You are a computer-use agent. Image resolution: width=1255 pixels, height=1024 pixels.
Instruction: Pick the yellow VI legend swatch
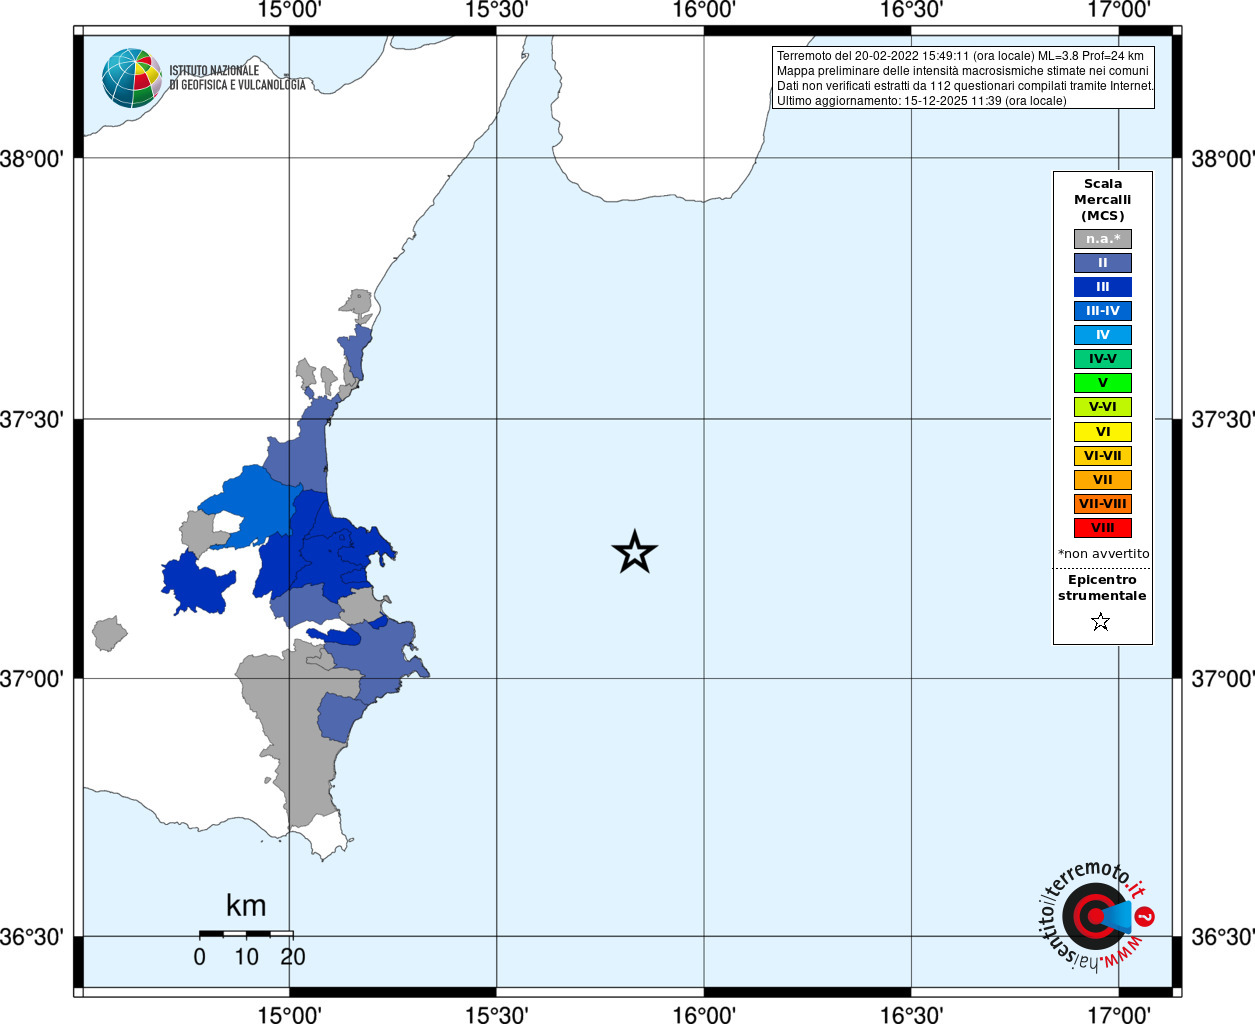tap(1102, 432)
